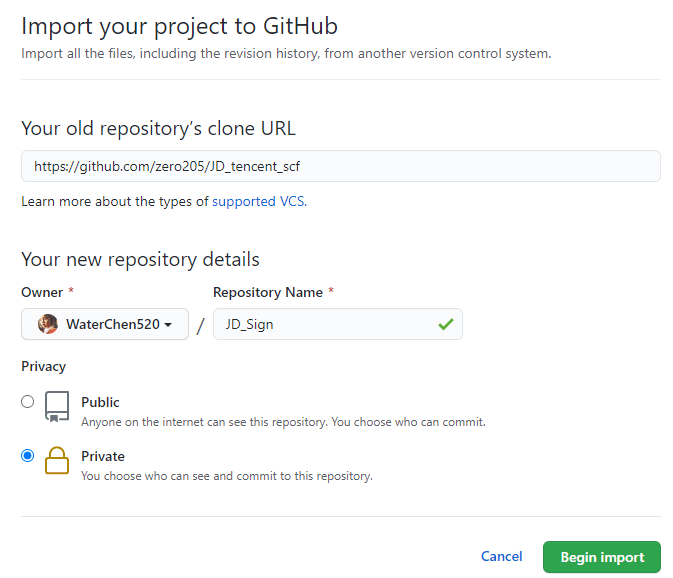Viewport: 673px width, 578px height.
Task: Click the Repository Name field label
Action: pos(268,292)
